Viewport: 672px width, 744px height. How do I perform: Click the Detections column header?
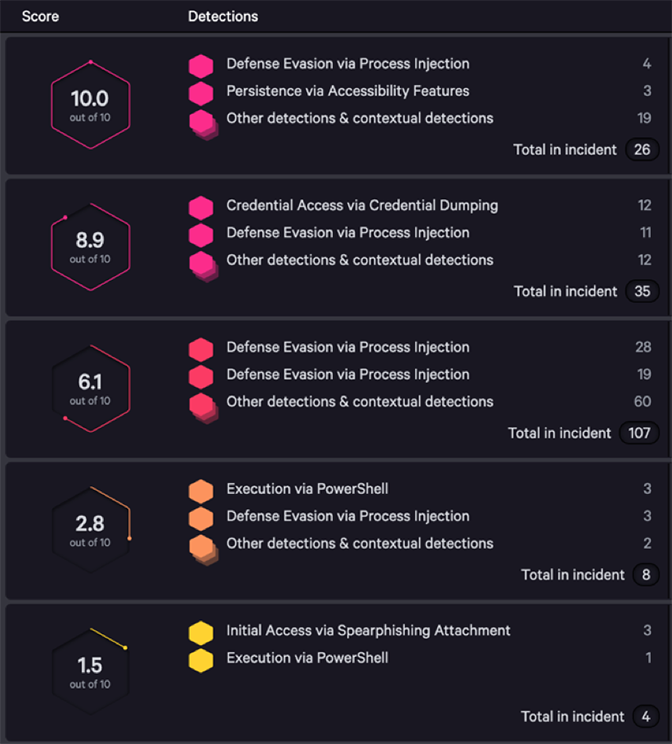pos(222,17)
